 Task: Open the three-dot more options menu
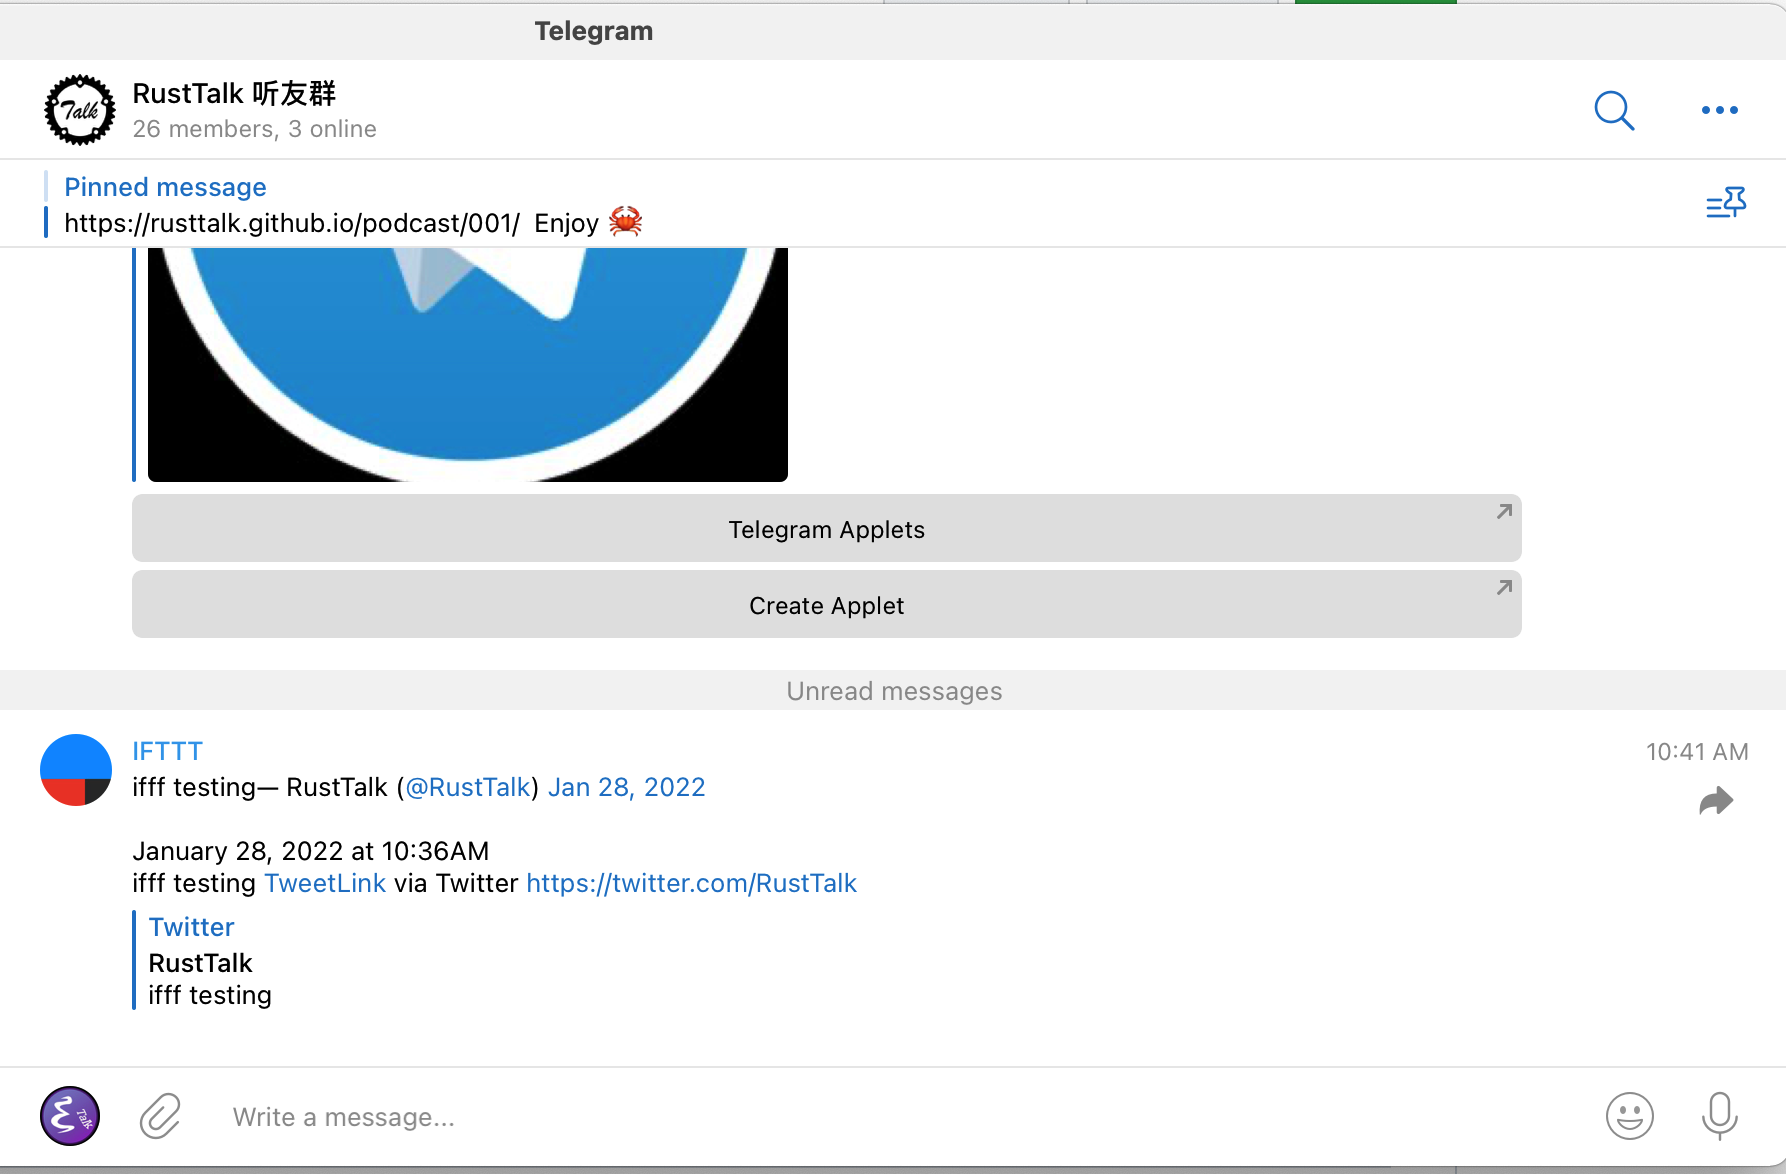coord(1719,110)
